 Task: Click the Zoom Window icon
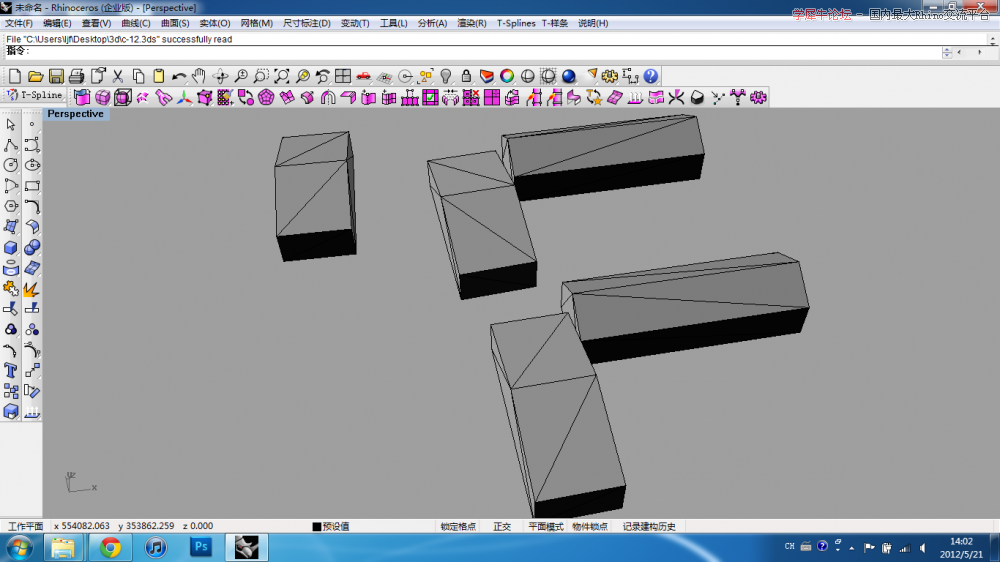tap(261, 77)
